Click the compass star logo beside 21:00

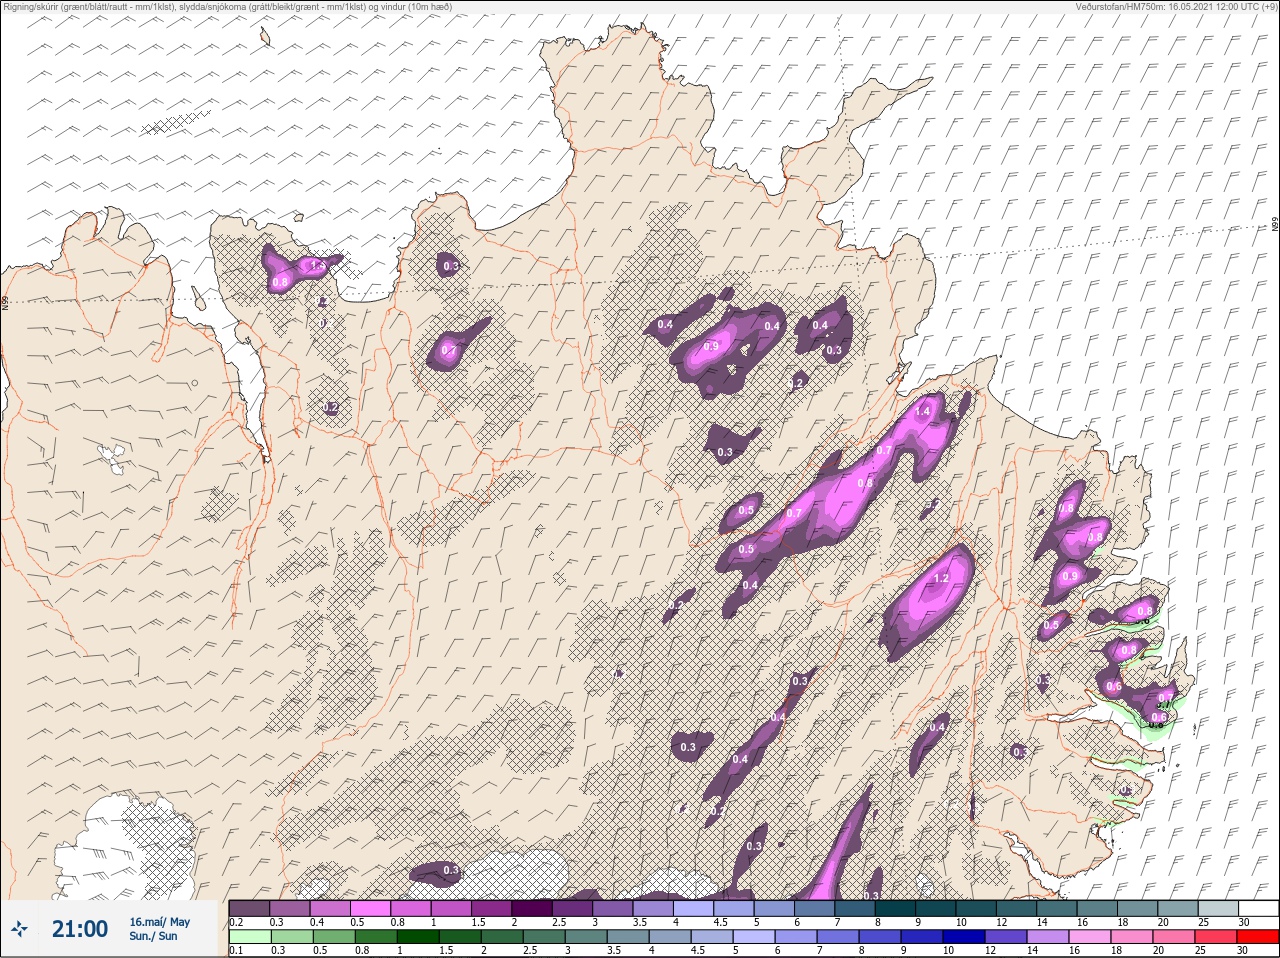[x=19, y=930]
